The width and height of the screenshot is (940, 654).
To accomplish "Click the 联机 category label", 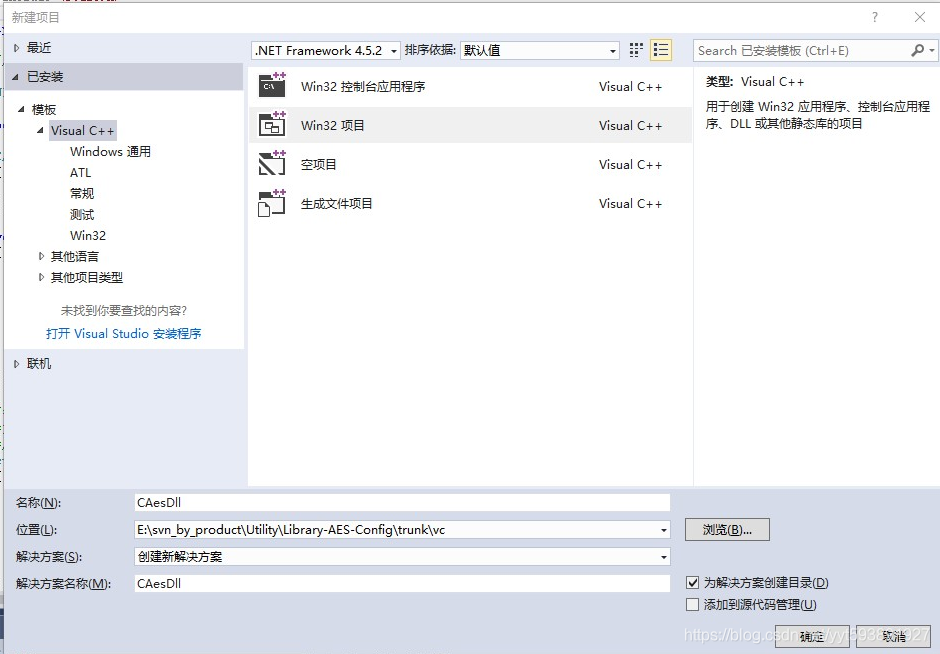I will pos(39,363).
